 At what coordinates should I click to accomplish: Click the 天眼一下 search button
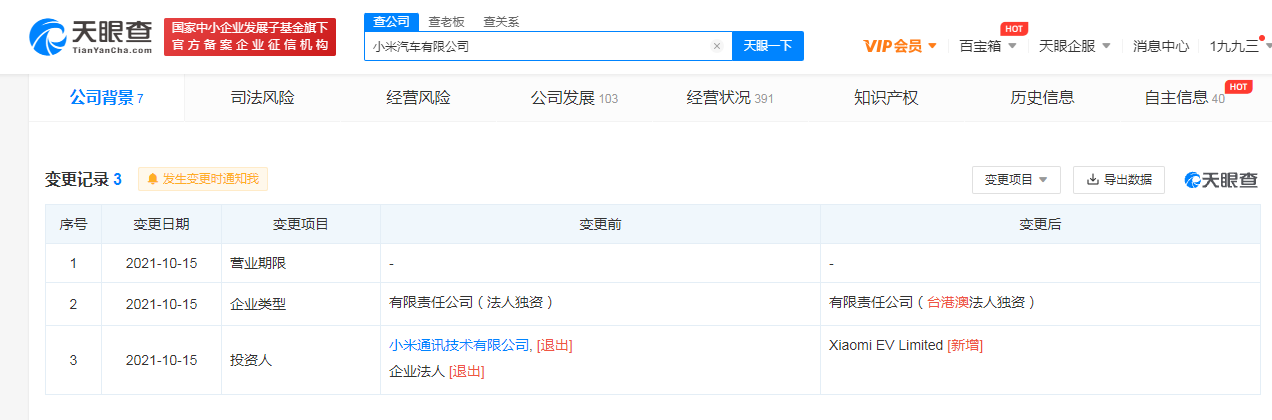[x=767, y=46]
